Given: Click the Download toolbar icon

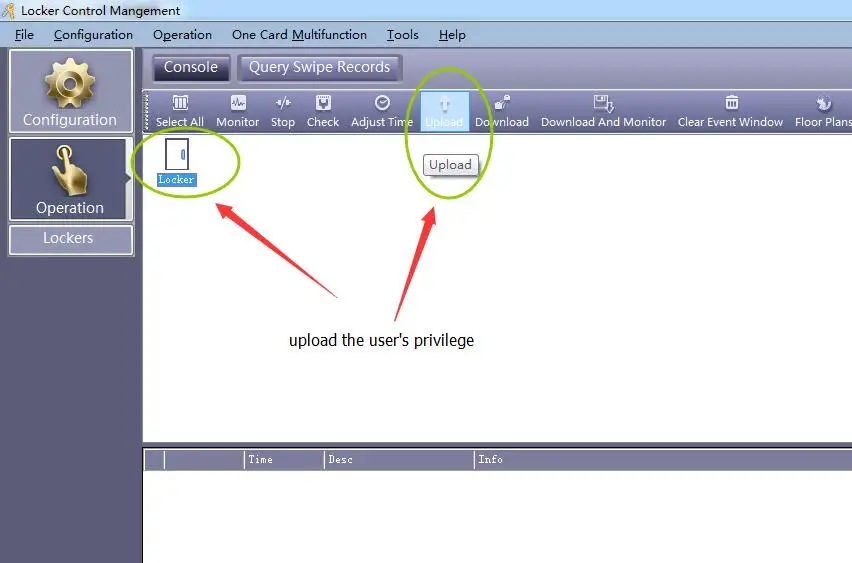Looking at the screenshot, I should click(x=502, y=111).
